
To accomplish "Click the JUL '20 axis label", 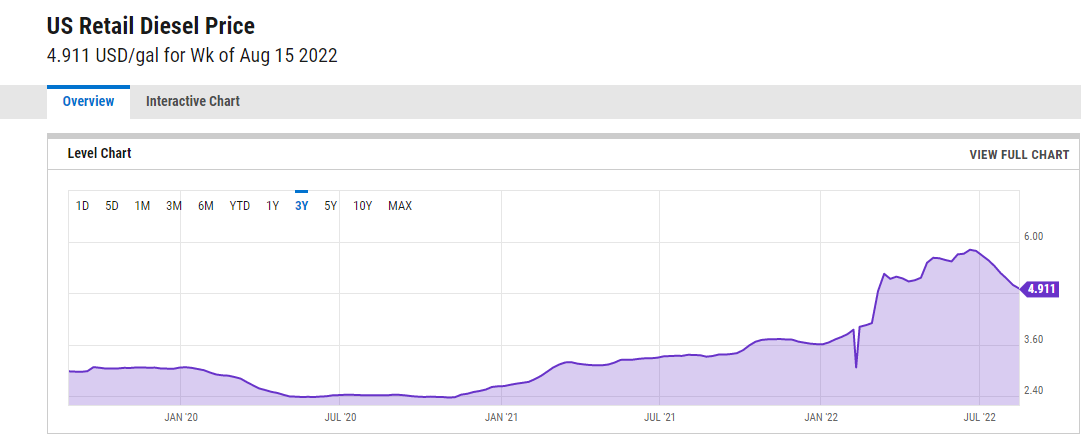I will pos(341,417).
